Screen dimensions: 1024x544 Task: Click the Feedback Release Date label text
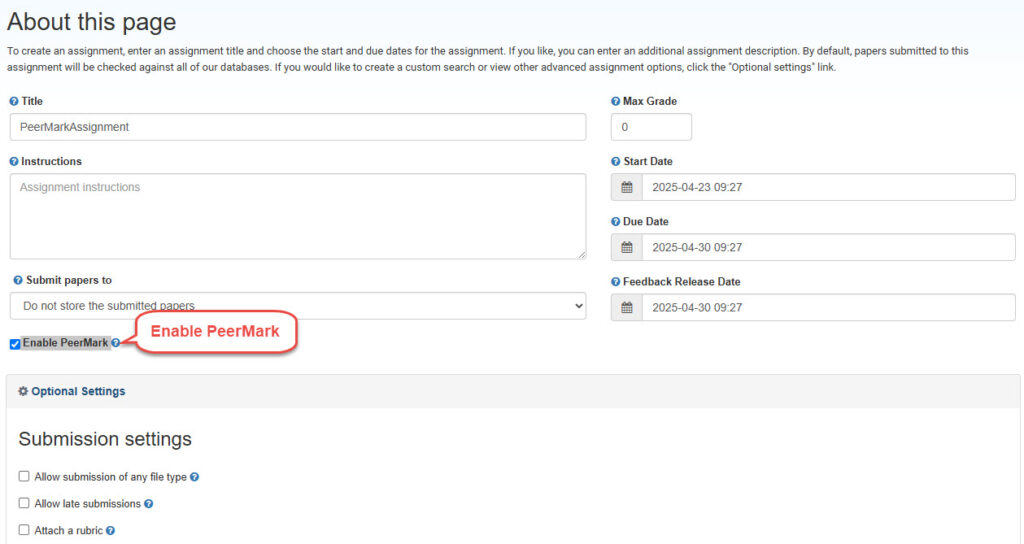(x=682, y=281)
